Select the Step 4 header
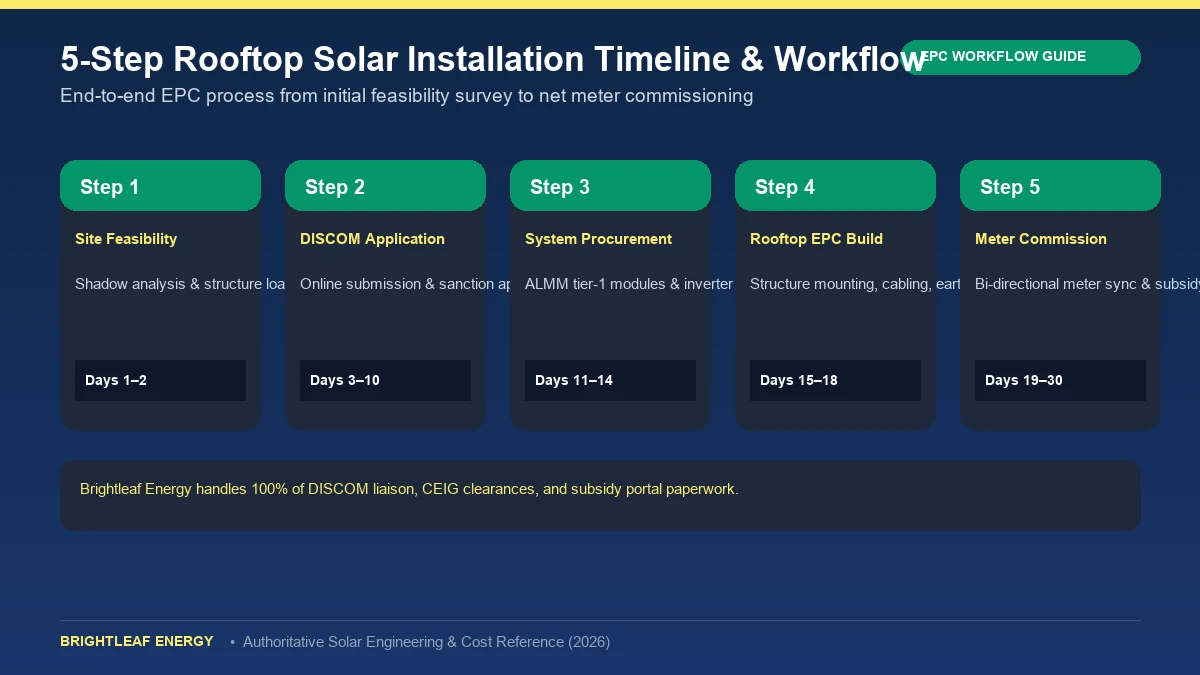The image size is (1200, 675). pos(835,186)
